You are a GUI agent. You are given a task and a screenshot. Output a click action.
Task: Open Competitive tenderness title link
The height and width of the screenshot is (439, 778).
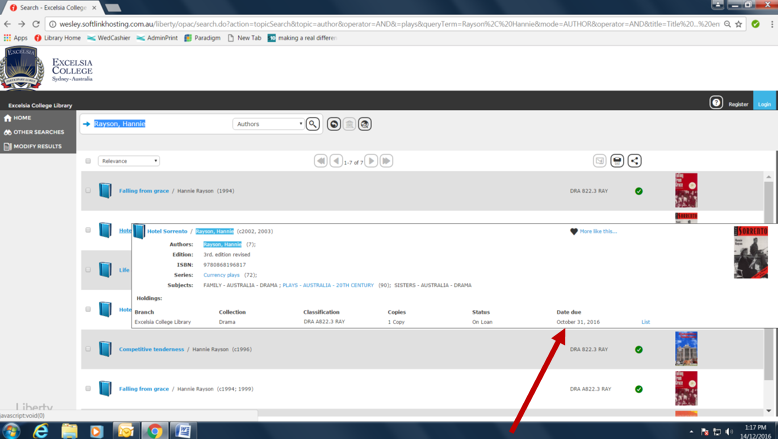(151, 349)
